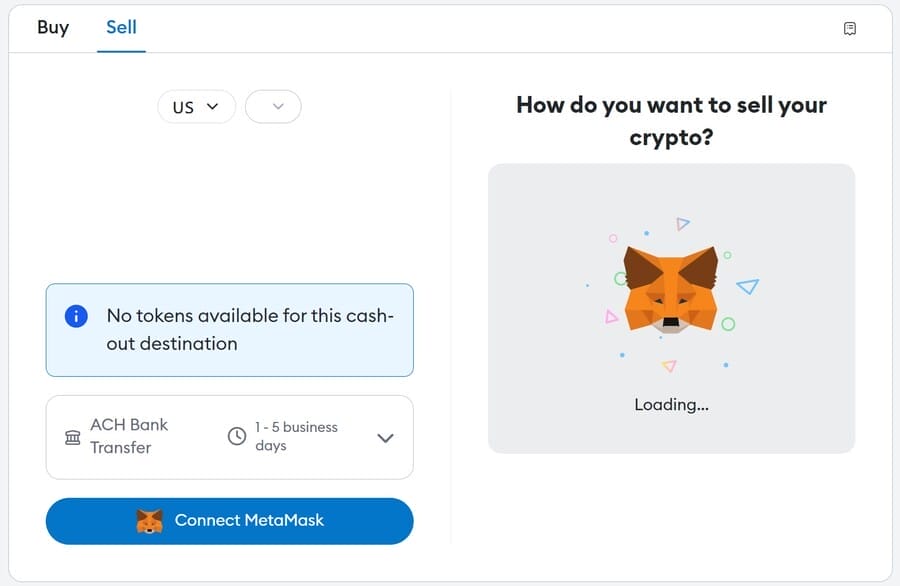Click the order history icon top right
900x586 pixels.
click(850, 28)
